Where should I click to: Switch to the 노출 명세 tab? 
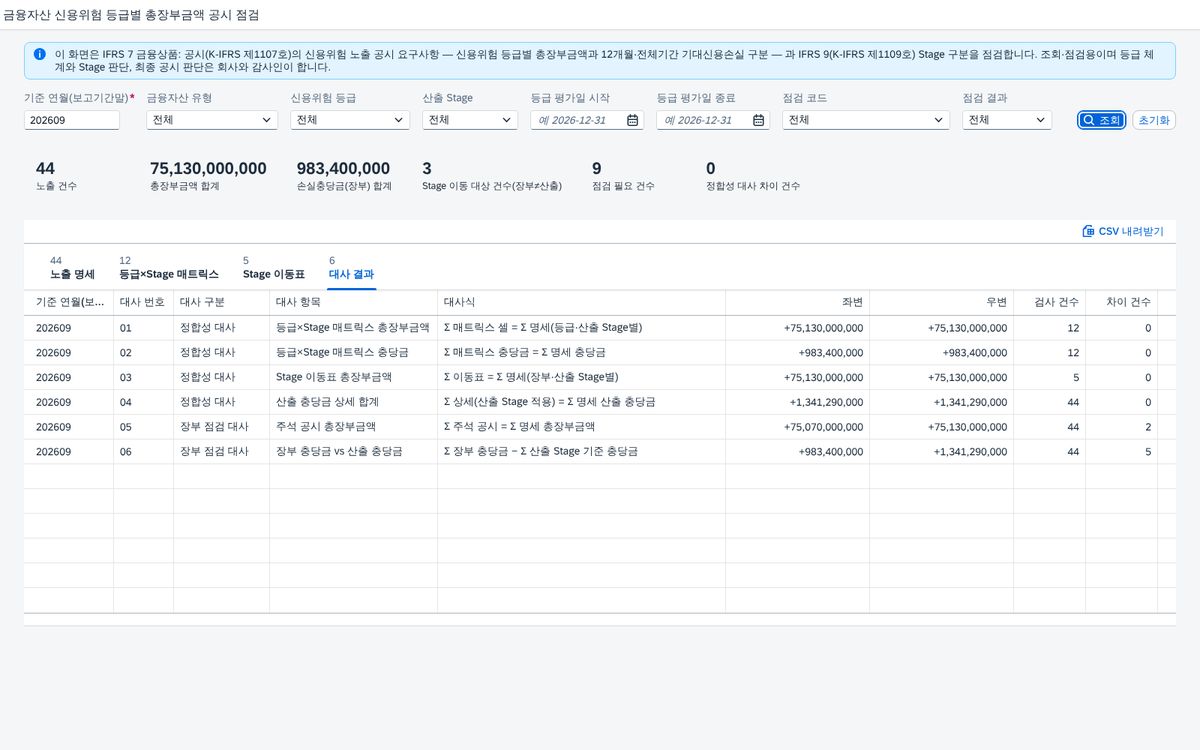[x=72, y=268]
